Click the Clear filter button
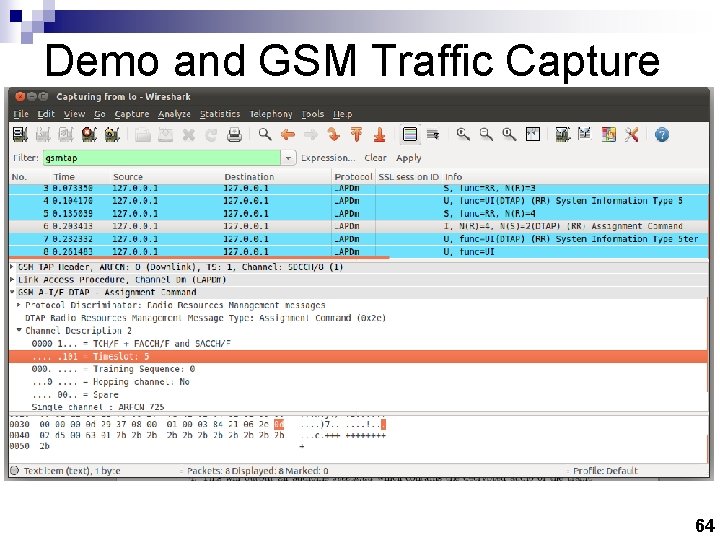 pos(375,158)
